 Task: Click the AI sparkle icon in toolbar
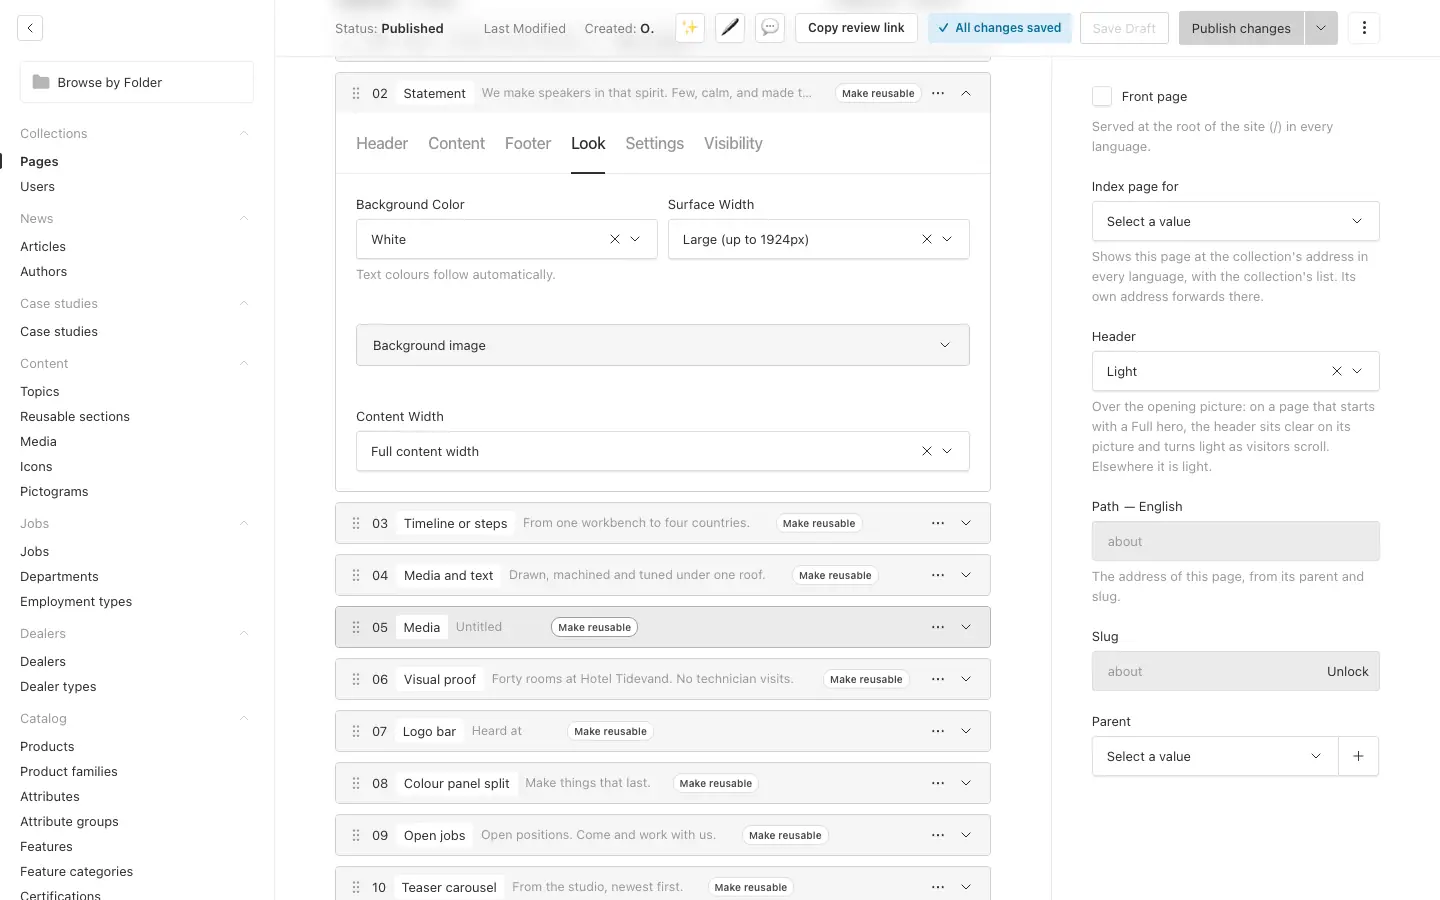pyautogui.click(x=690, y=28)
